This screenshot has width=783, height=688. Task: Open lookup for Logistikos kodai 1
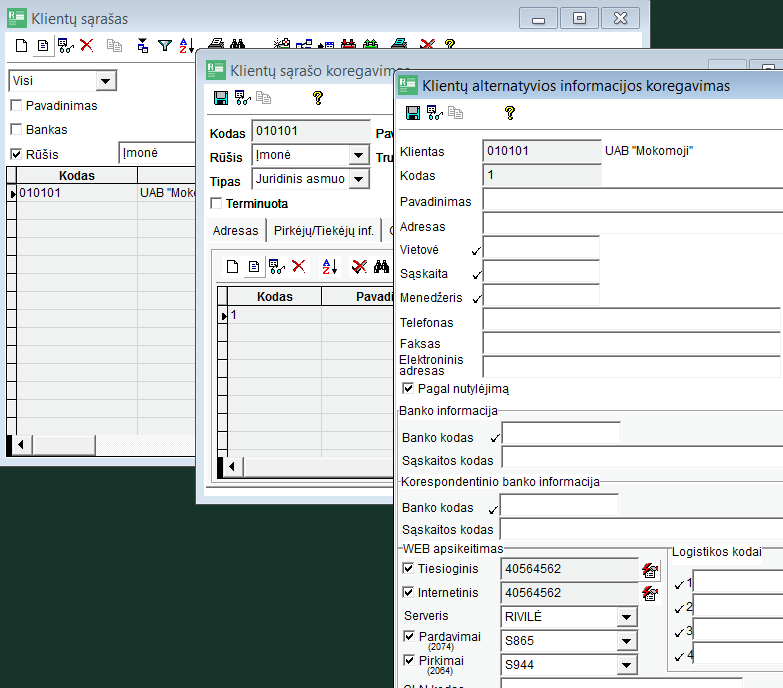(679, 585)
